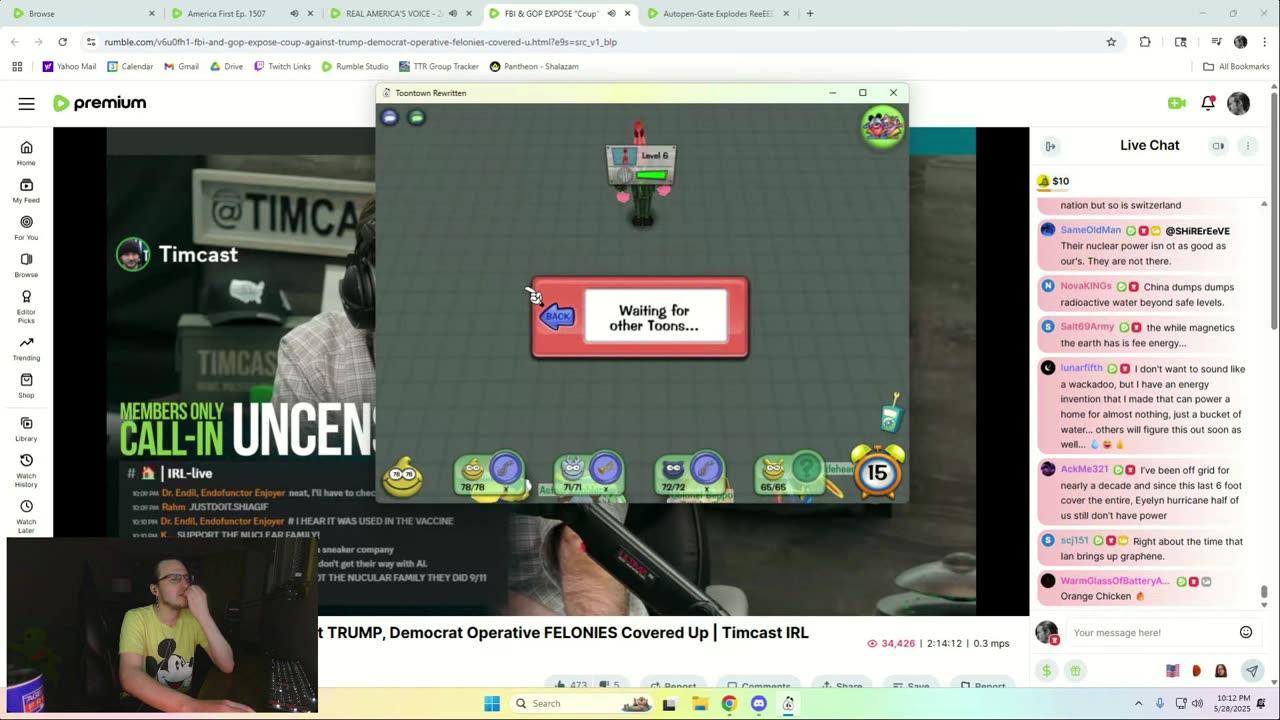Viewport: 1280px width, 720px height.
Task: Send the chat message arrow button
Action: click(1251, 670)
